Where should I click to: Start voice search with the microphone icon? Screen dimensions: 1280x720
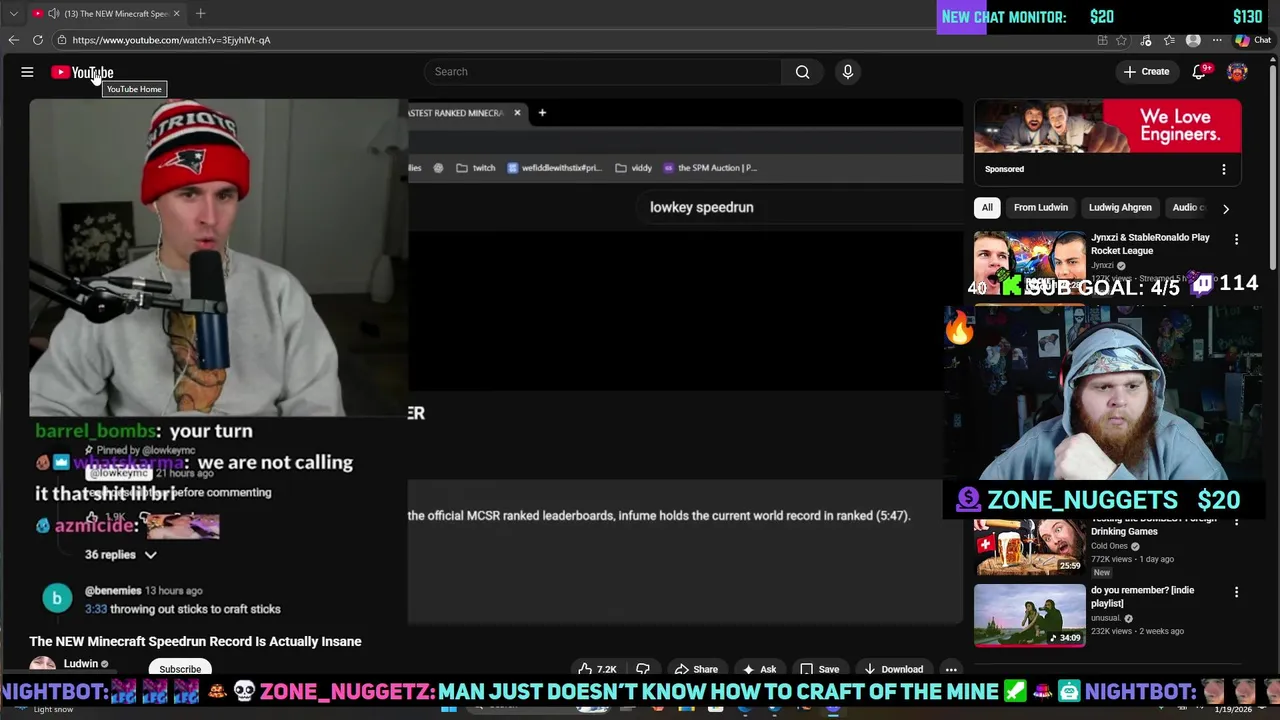(847, 72)
